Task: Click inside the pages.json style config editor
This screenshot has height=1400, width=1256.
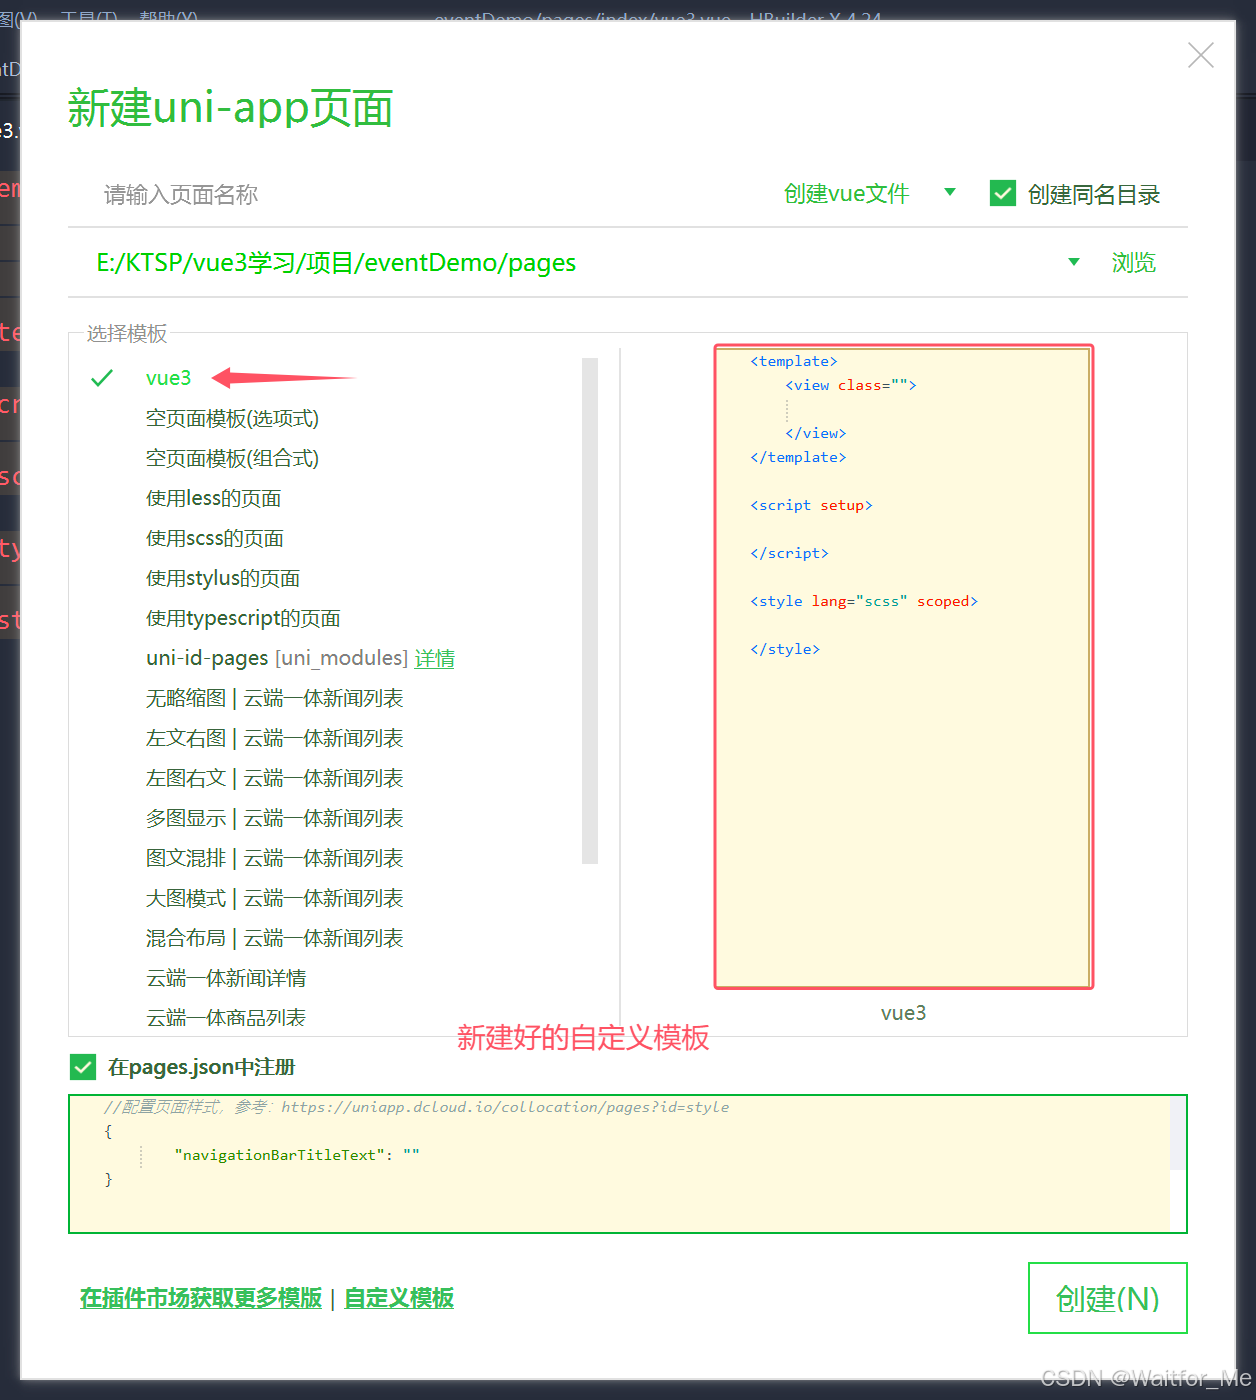Action: tap(620, 1164)
